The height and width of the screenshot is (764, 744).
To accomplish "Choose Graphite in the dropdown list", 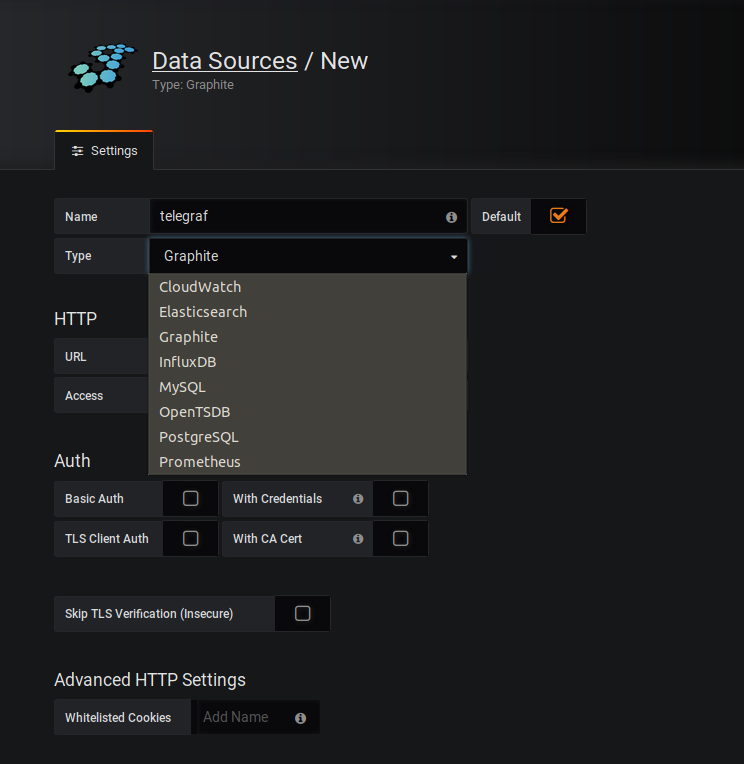I will (x=307, y=337).
